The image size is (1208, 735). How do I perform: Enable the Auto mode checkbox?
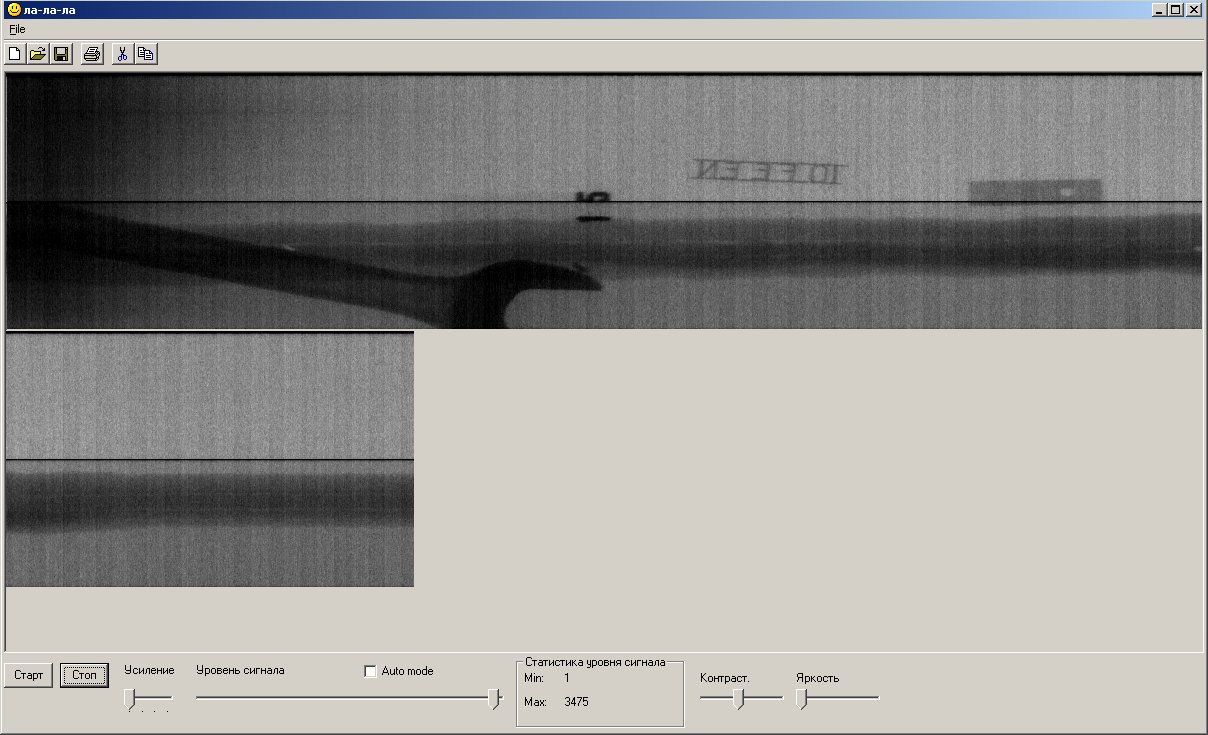pyautogui.click(x=370, y=671)
